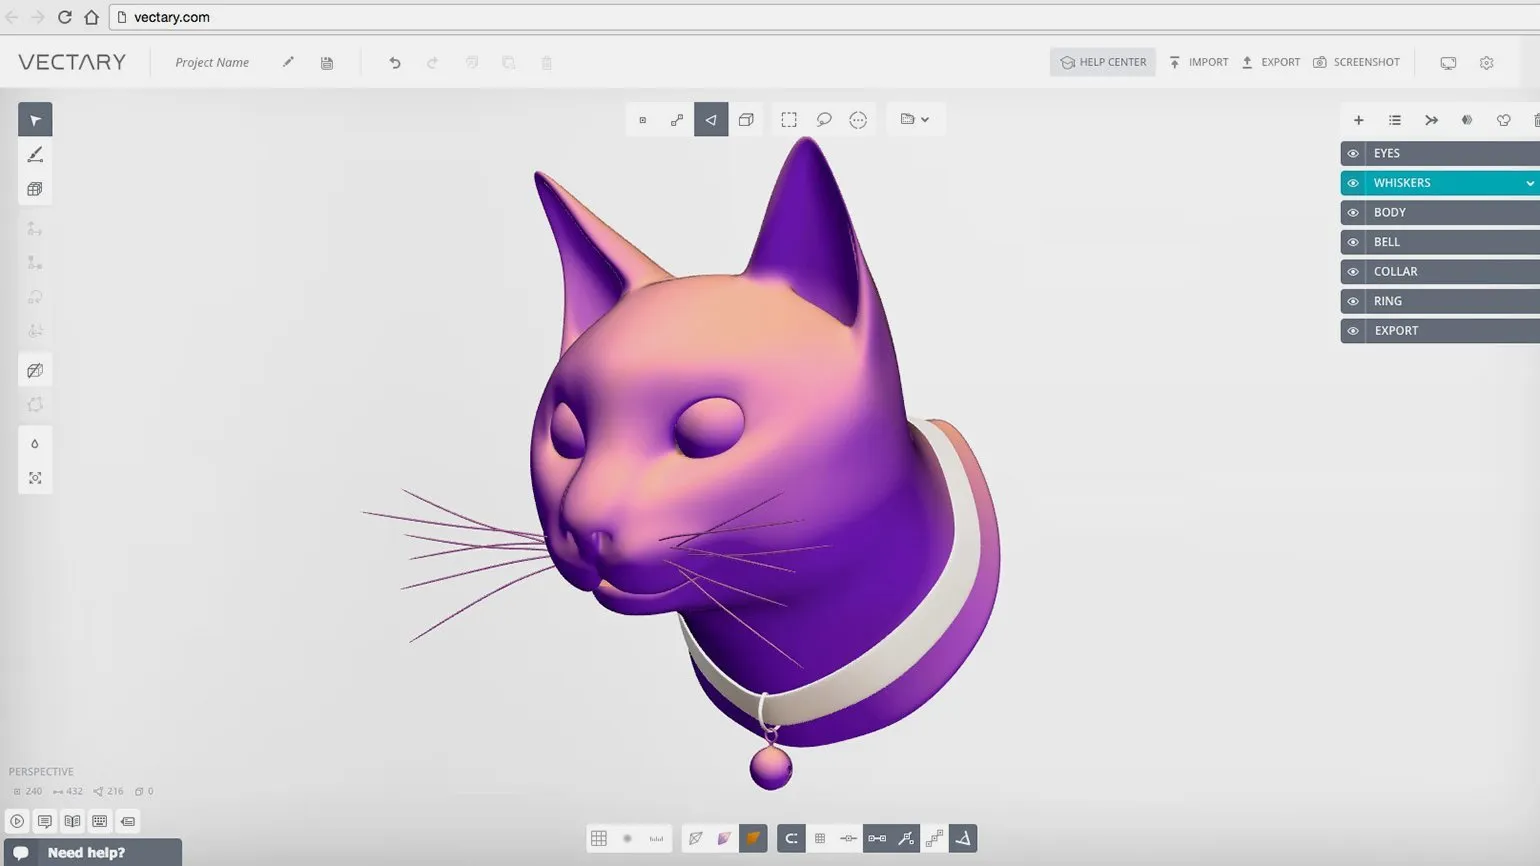Toggle grid display in bottom toolbar
The width and height of the screenshot is (1540, 866).
[x=599, y=839]
